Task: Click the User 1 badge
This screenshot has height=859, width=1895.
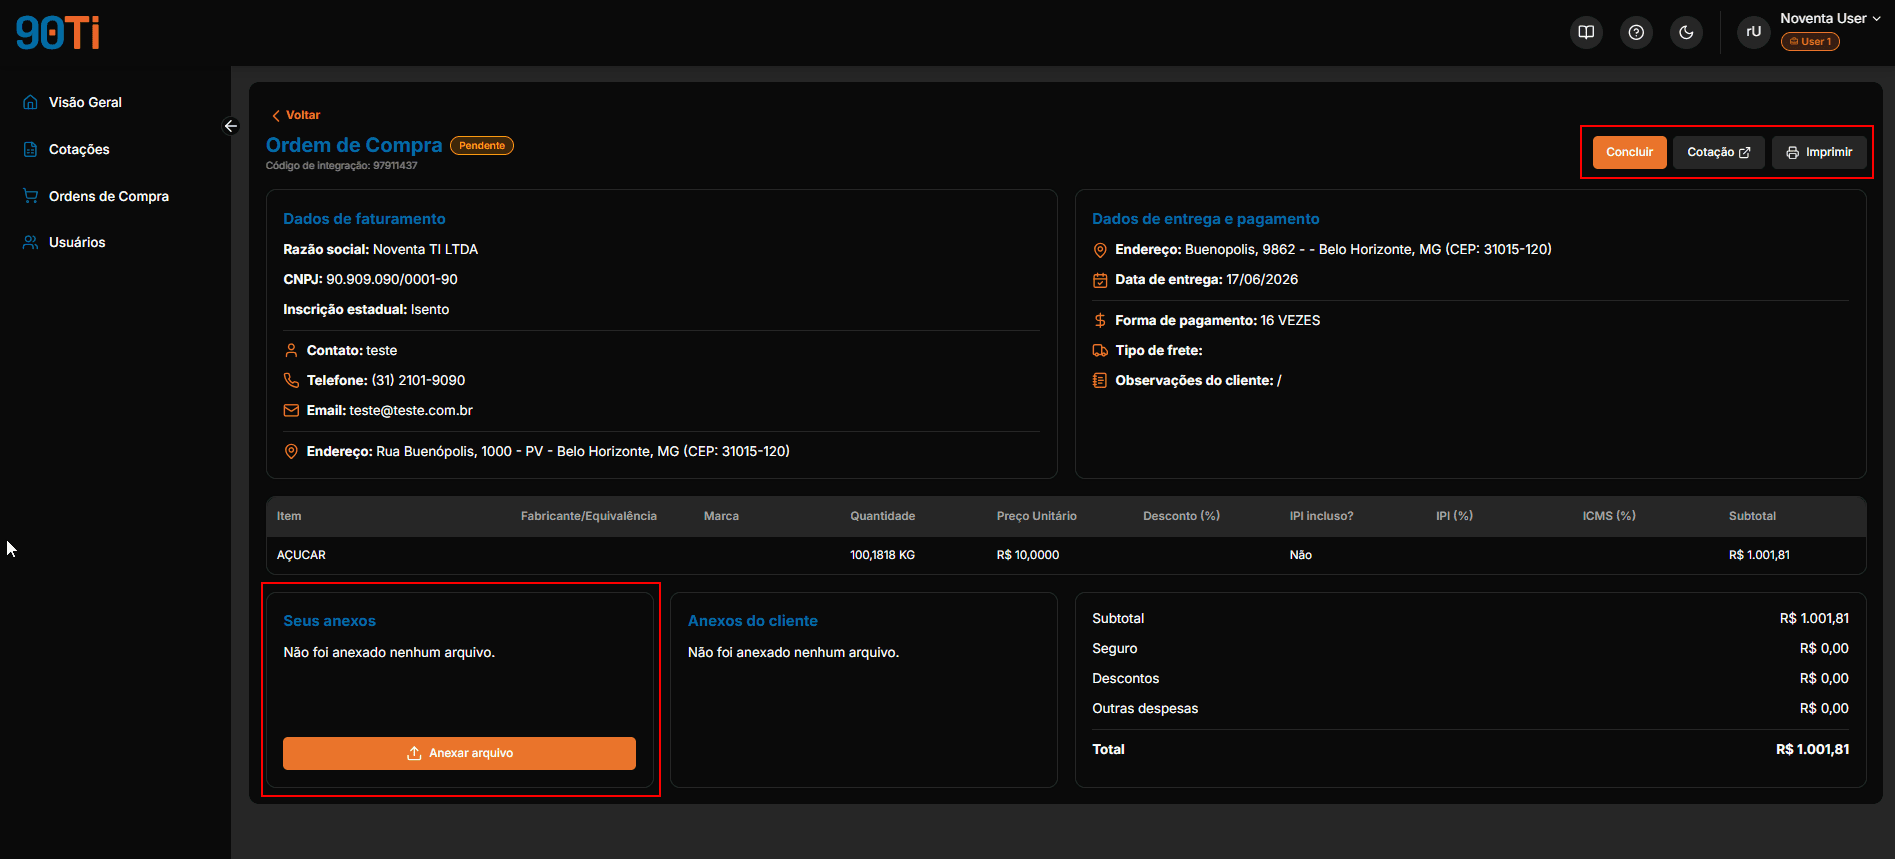Action: coord(1810,42)
